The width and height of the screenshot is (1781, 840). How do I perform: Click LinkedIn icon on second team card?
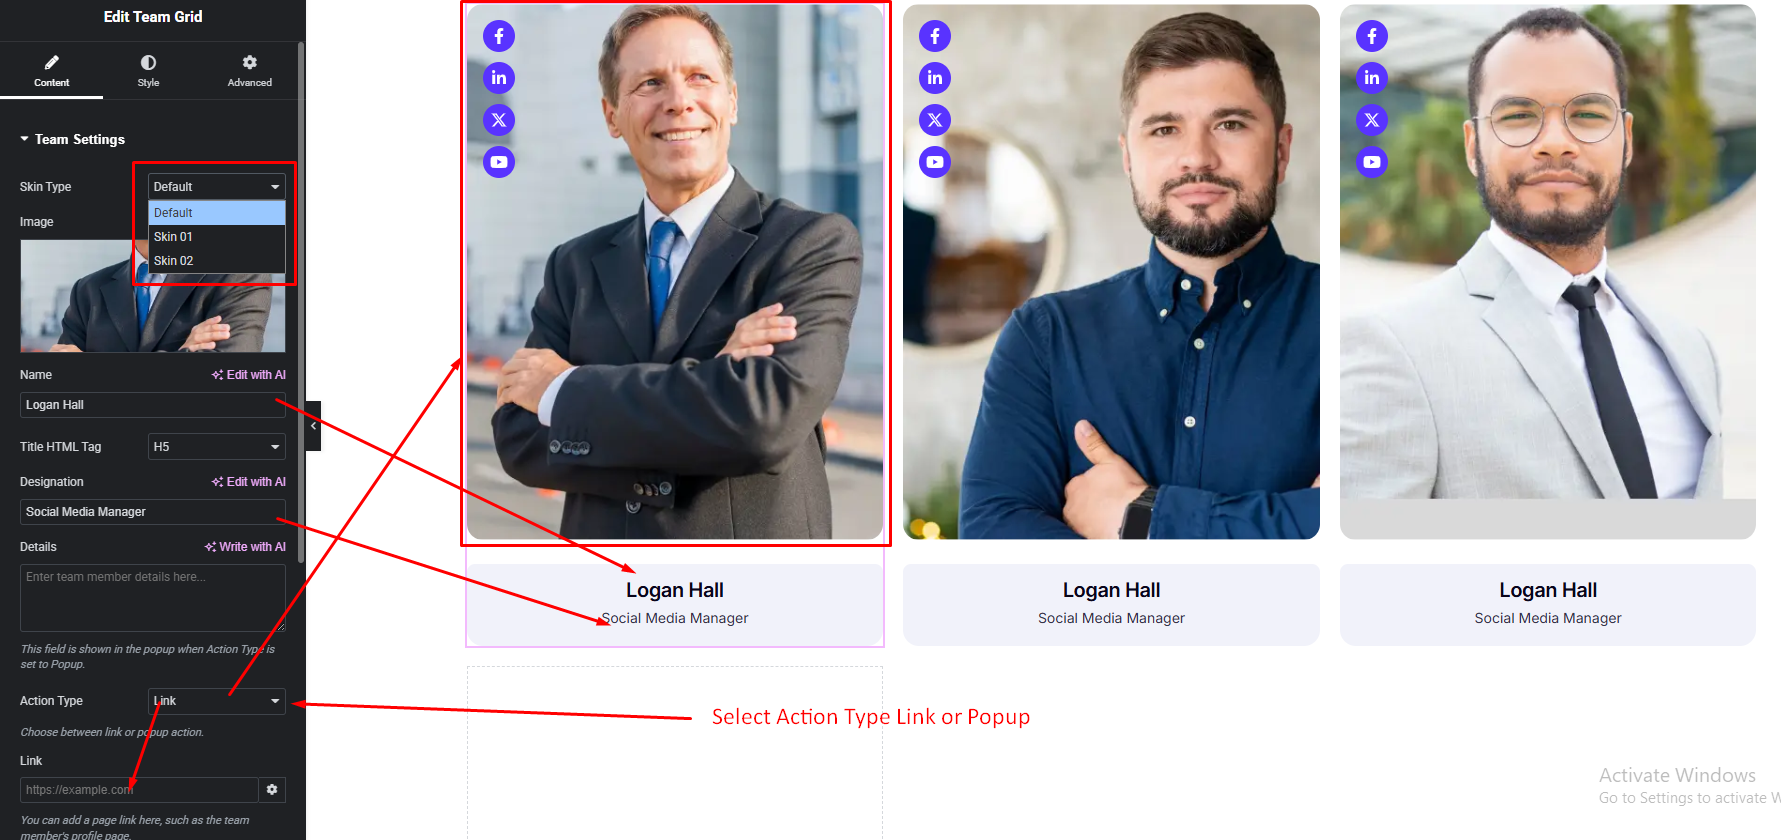[935, 78]
